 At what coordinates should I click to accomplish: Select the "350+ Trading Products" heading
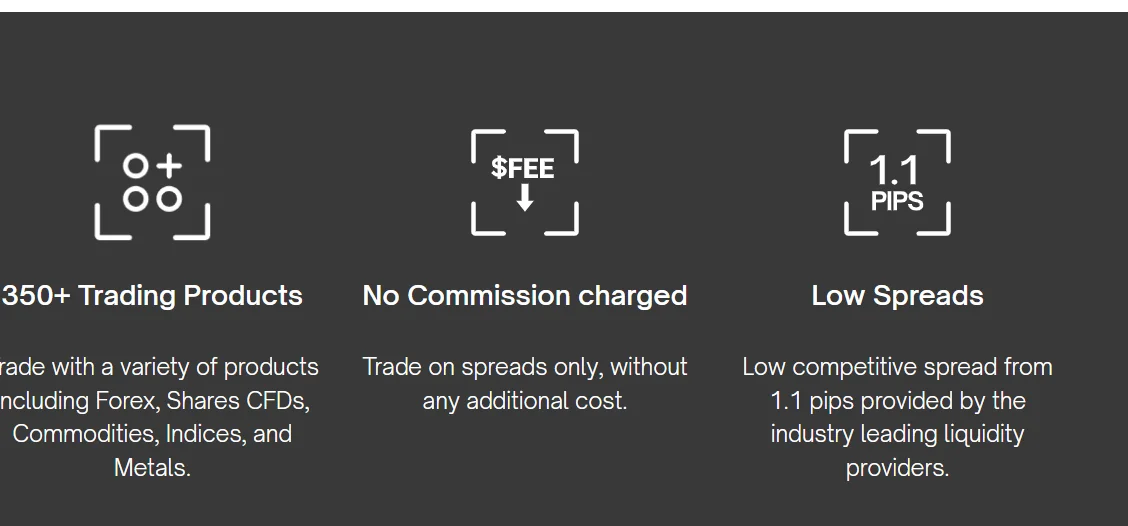tap(152, 296)
